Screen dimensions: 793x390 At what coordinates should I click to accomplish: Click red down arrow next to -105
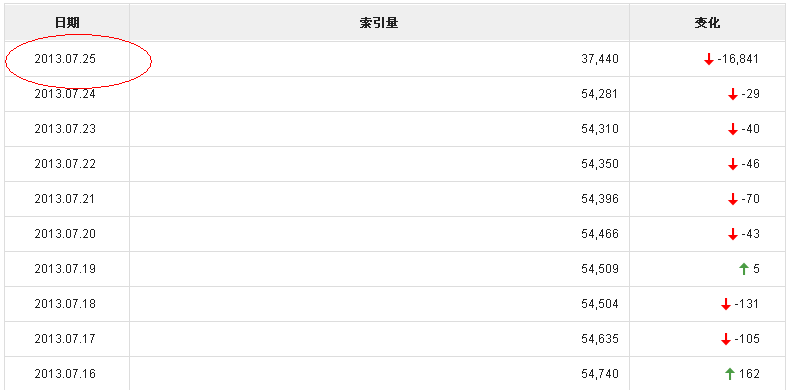726,339
